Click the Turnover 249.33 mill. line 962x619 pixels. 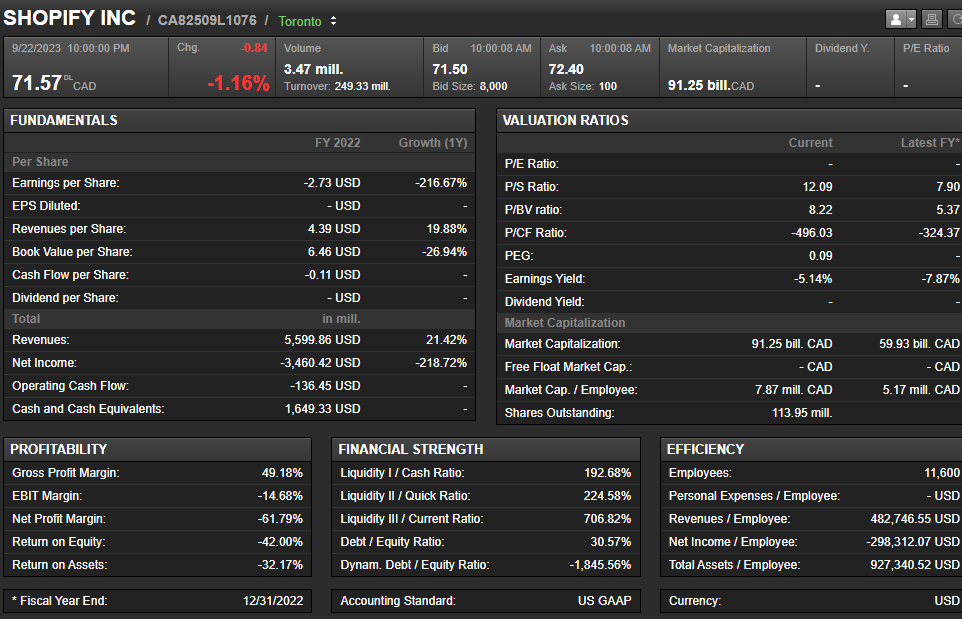point(337,87)
